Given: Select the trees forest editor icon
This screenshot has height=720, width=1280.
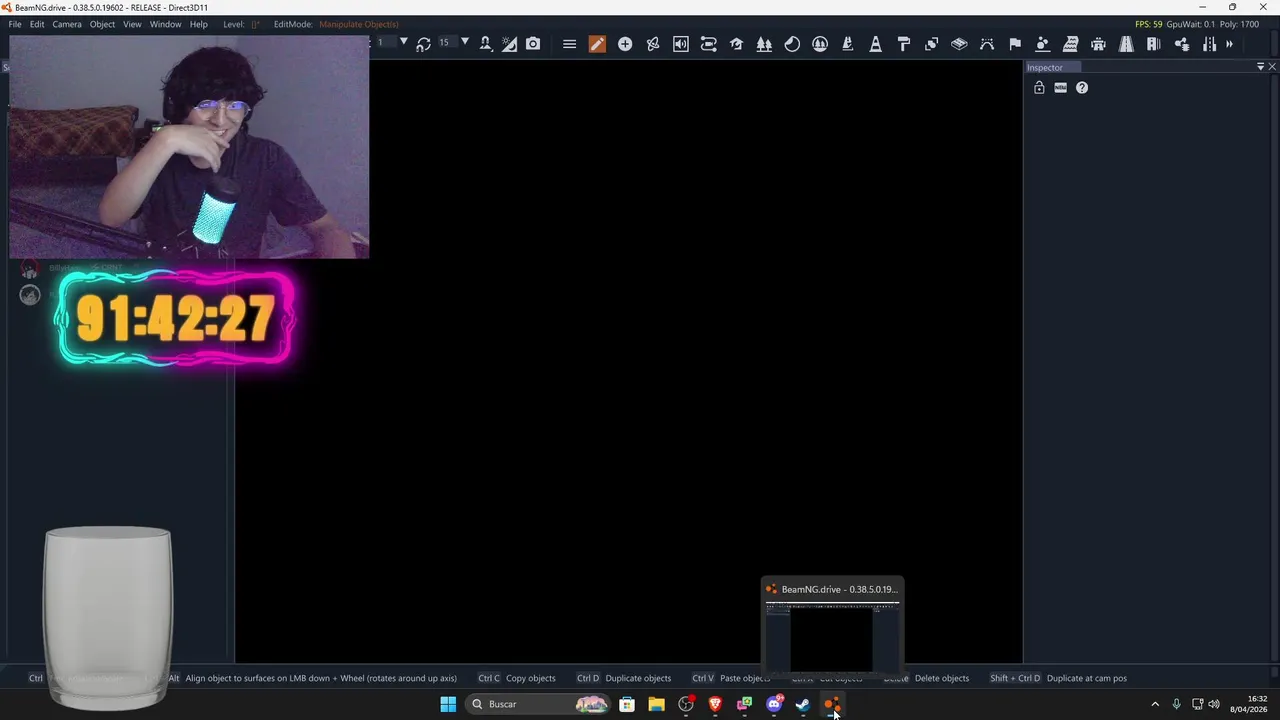Looking at the screenshot, I should click(x=764, y=44).
